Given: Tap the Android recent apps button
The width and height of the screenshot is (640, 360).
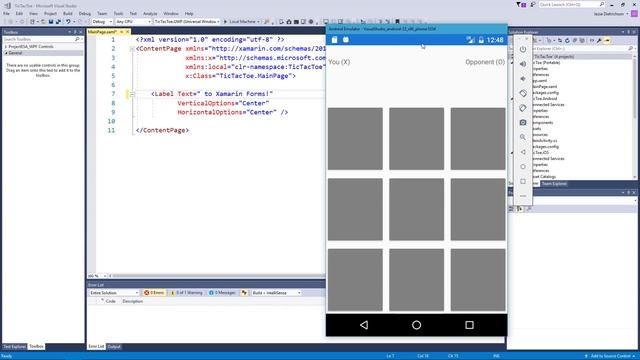Looking at the screenshot, I should click(469, 325).
